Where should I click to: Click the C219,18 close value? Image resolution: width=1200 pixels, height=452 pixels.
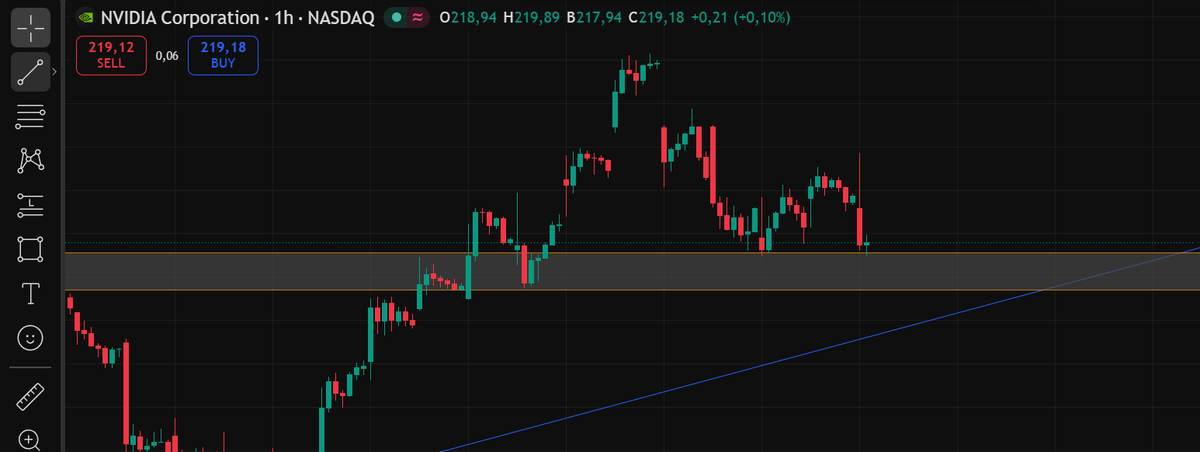[x=656, y=17]
